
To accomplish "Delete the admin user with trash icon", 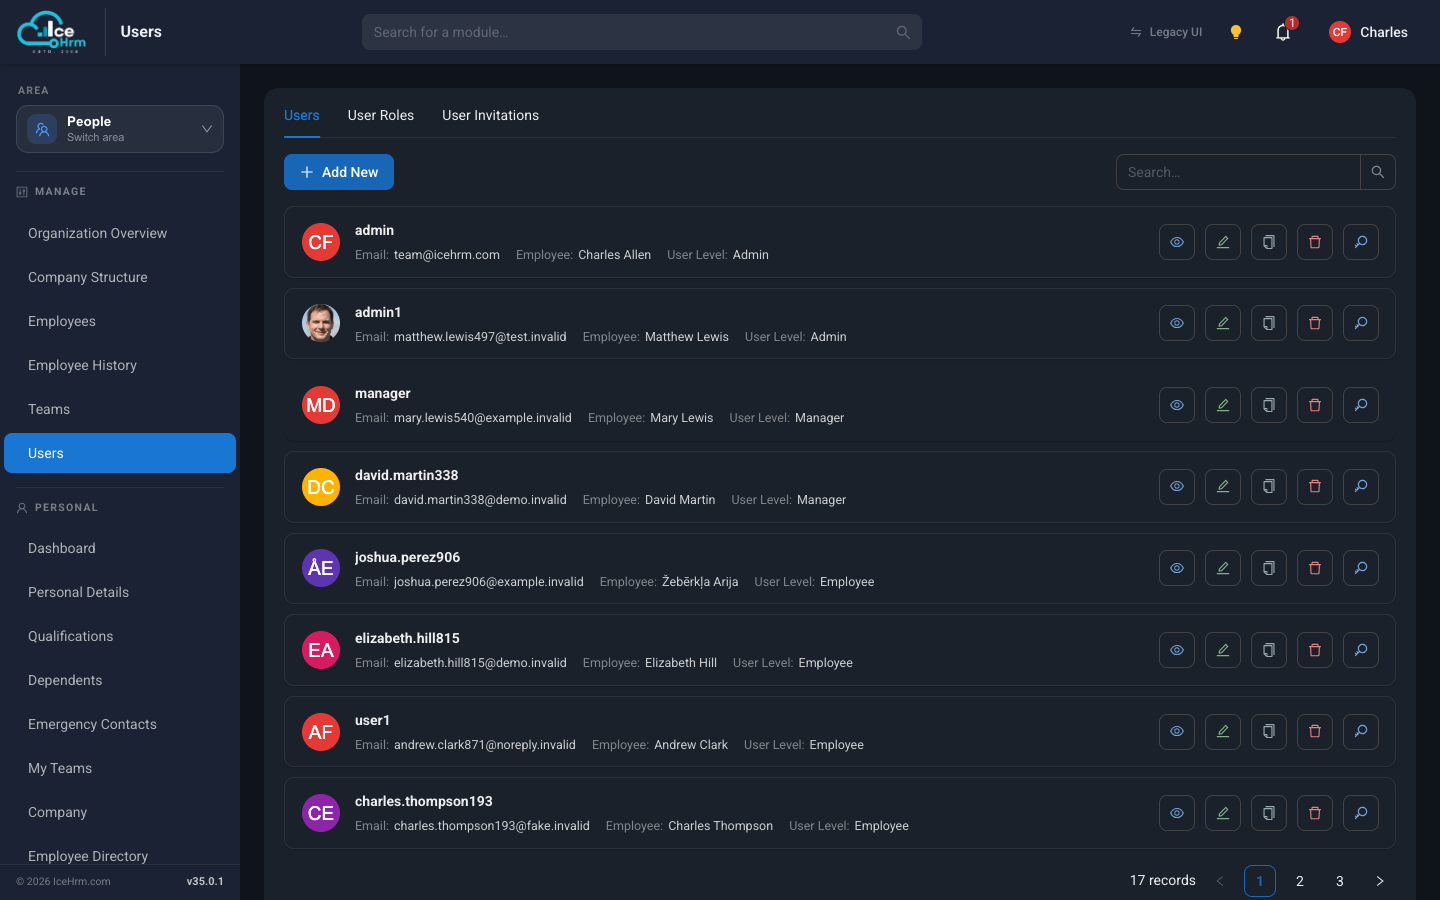I will click(x=1315, y=242).
